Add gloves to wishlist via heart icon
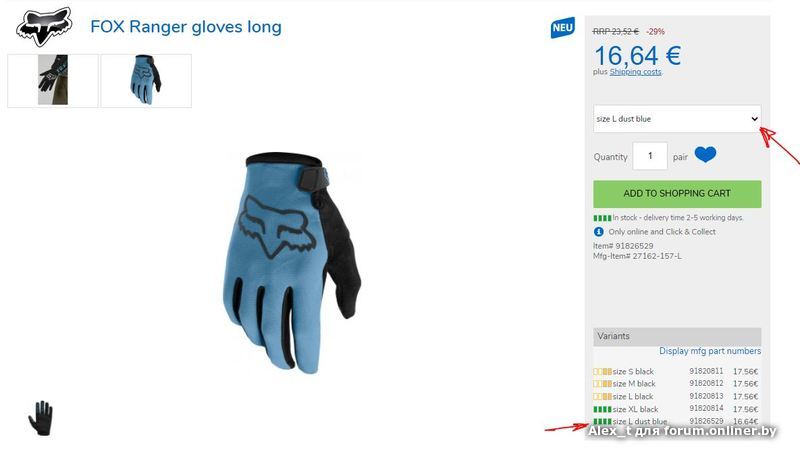800x454 pixels. [705, 155]
